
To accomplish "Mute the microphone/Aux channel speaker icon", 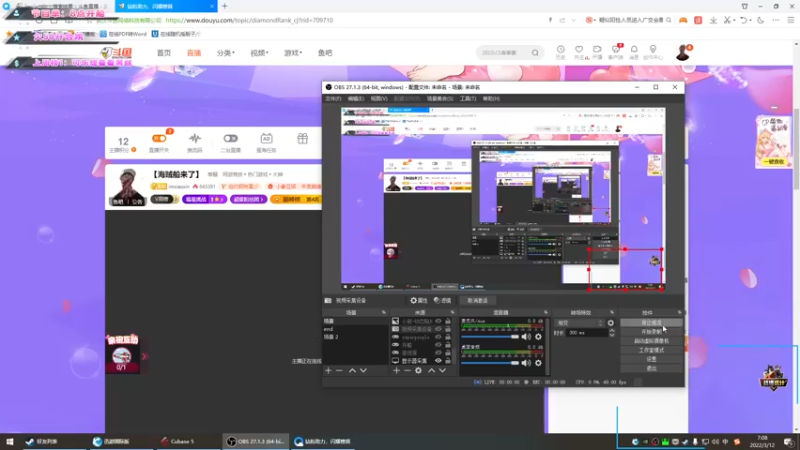I will pos(526,337).
